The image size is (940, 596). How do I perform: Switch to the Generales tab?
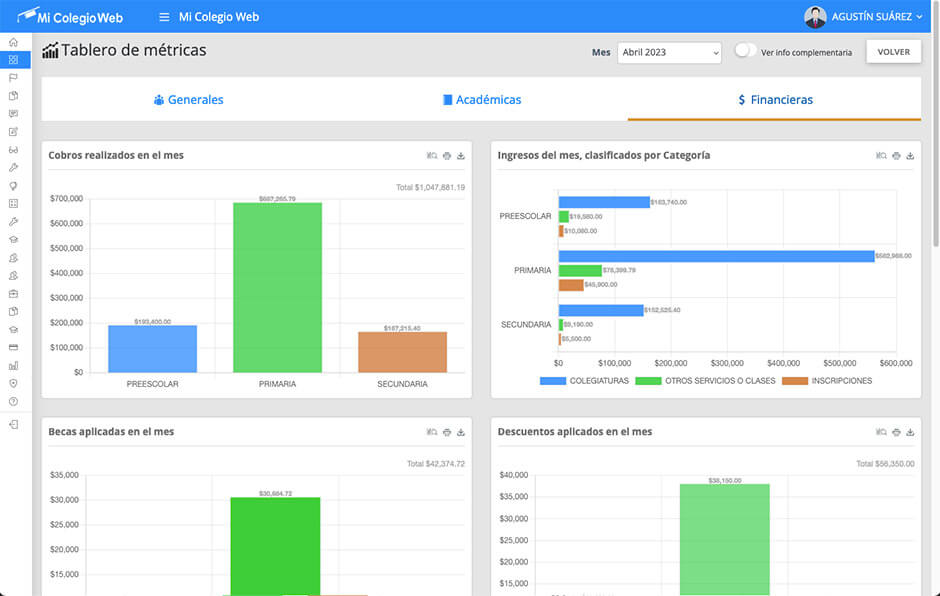point(188,100)
